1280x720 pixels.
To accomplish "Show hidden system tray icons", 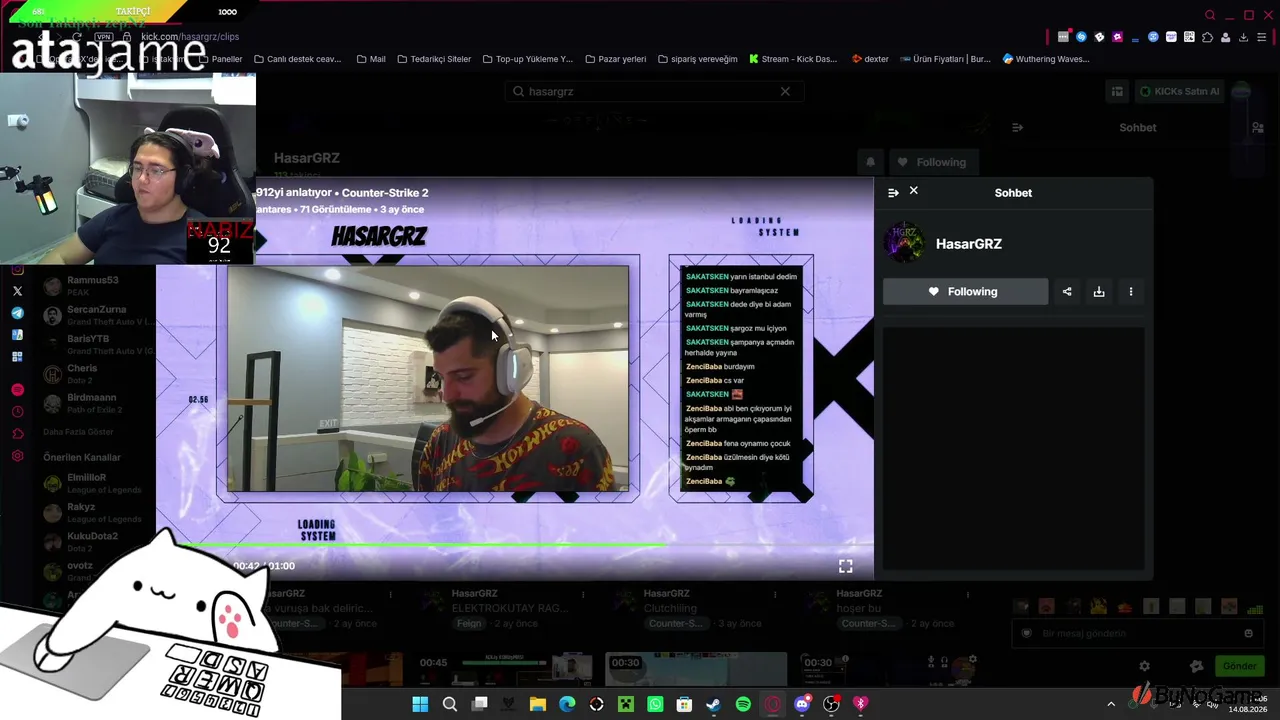I will [x=1111, y=704].
